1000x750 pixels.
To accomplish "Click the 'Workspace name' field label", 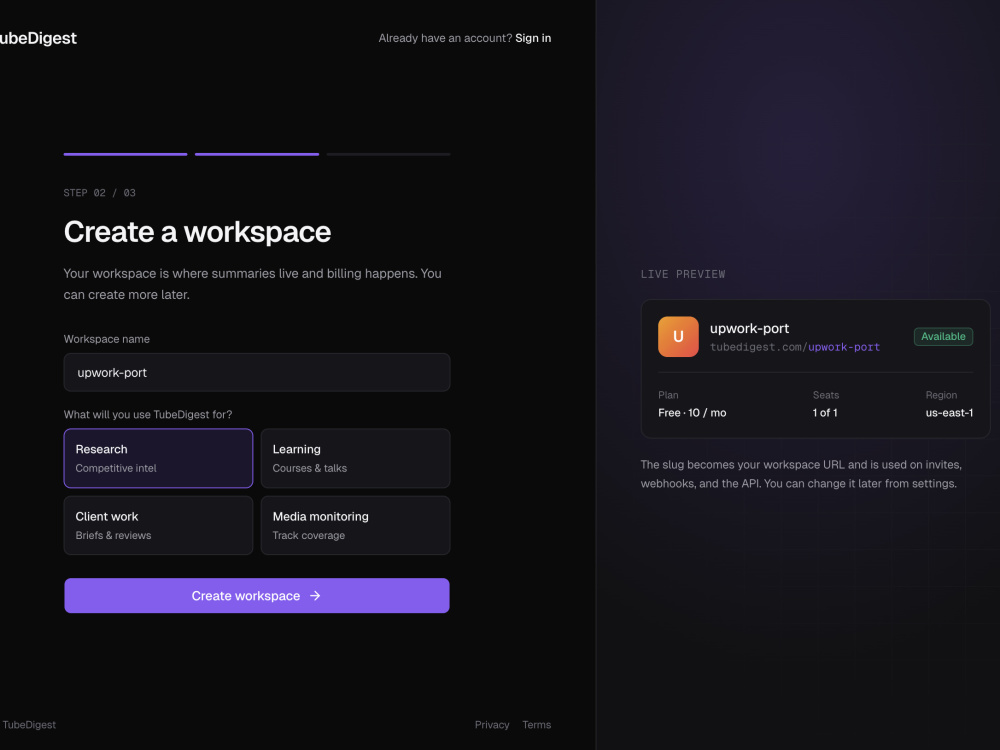I will click(x=107, y=339).
